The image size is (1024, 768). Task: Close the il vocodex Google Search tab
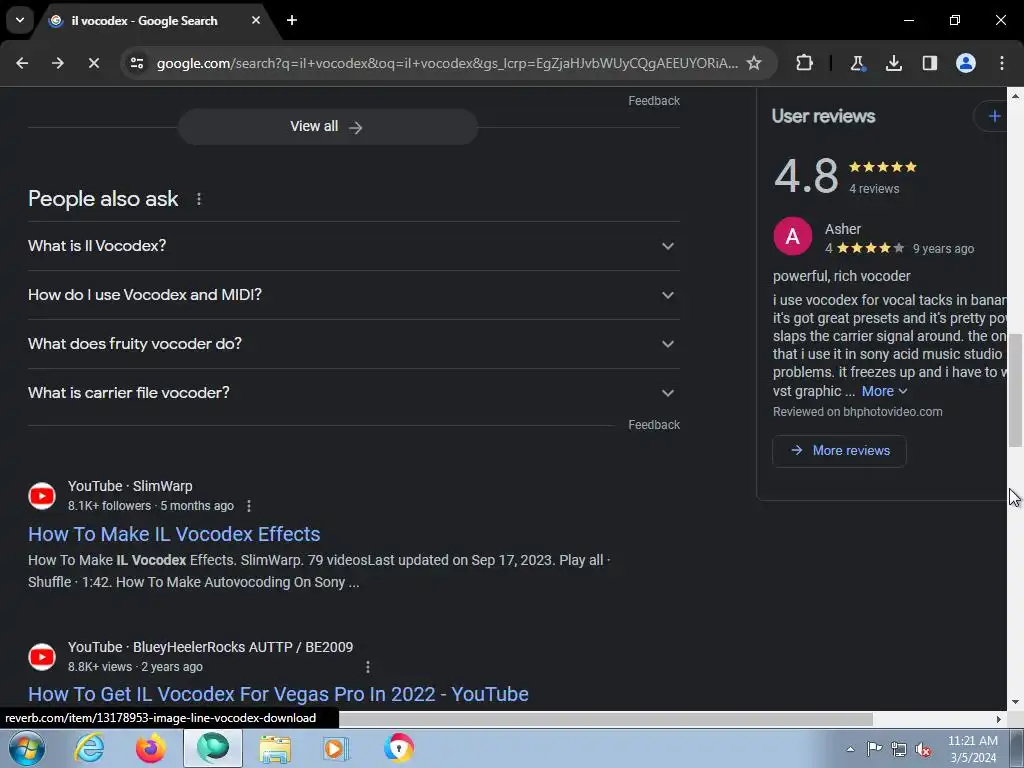click(x=256, y=20)
